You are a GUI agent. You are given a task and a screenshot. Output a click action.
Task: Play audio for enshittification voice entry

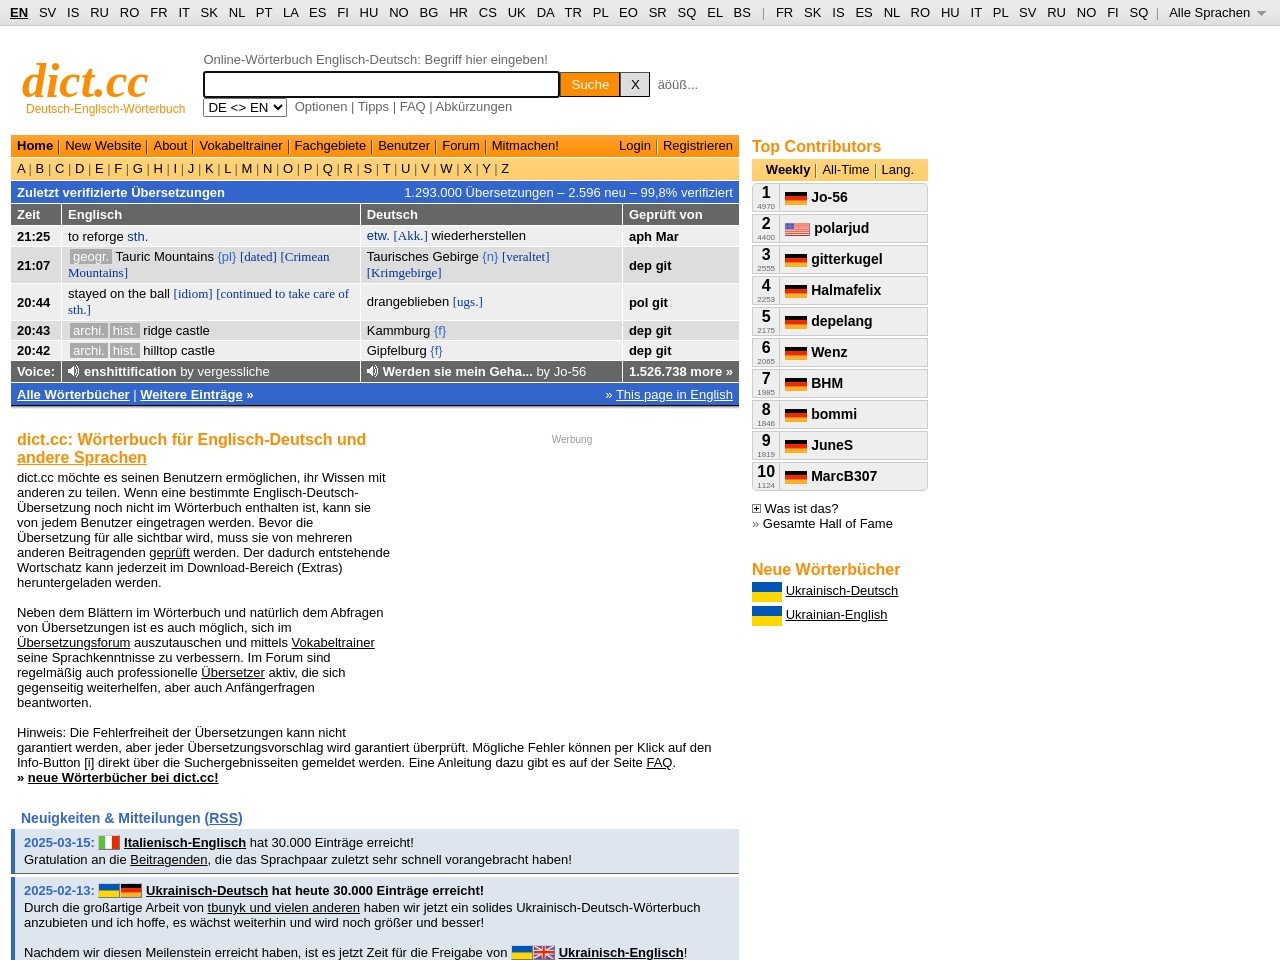pos(74,372)
